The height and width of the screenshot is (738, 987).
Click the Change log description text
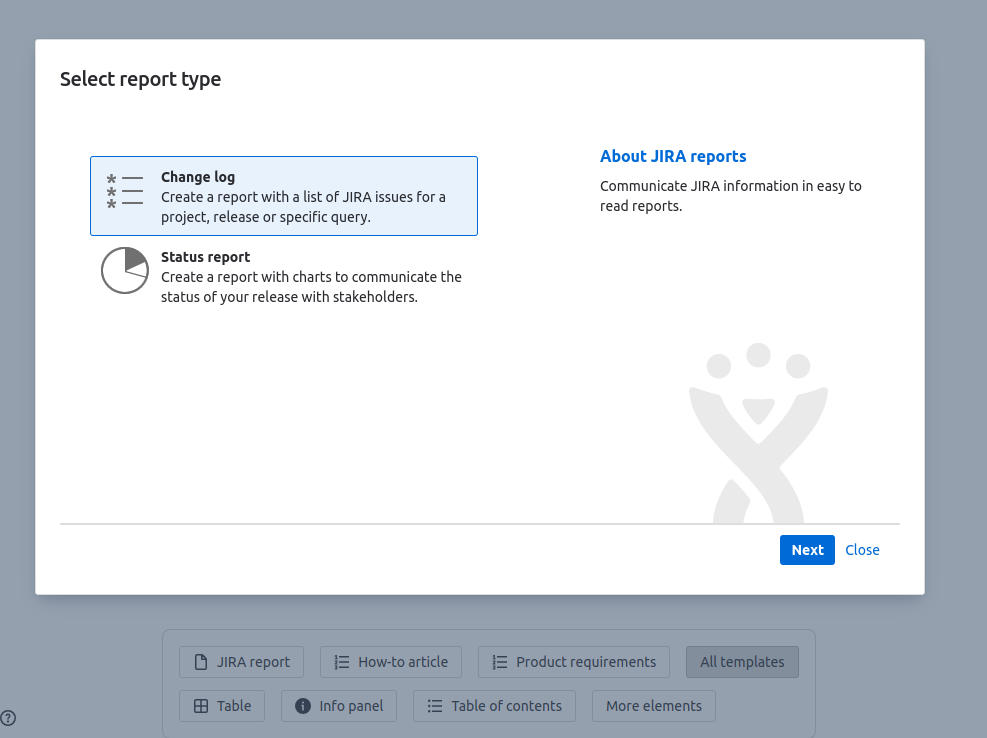[x=303, y=207]
